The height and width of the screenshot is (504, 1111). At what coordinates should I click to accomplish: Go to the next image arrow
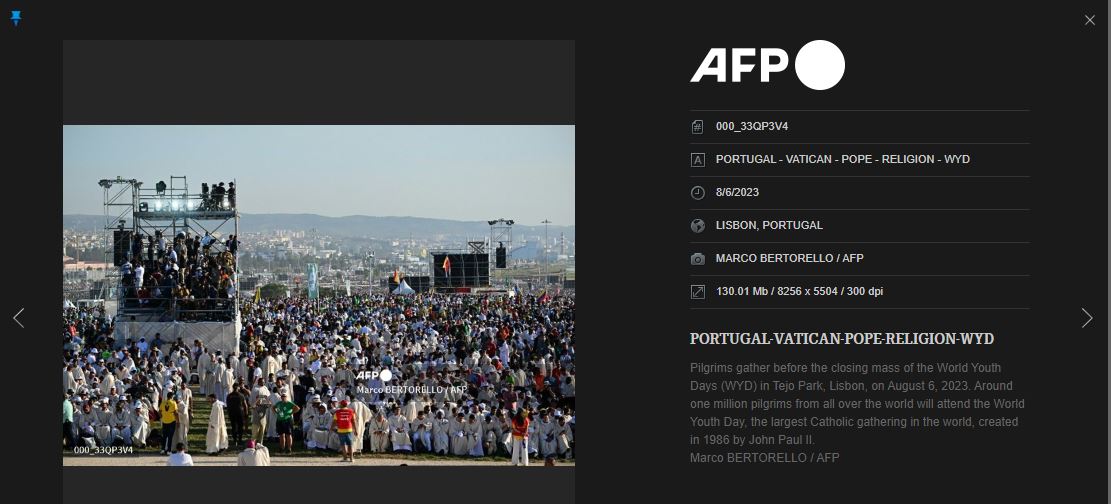1087,318
